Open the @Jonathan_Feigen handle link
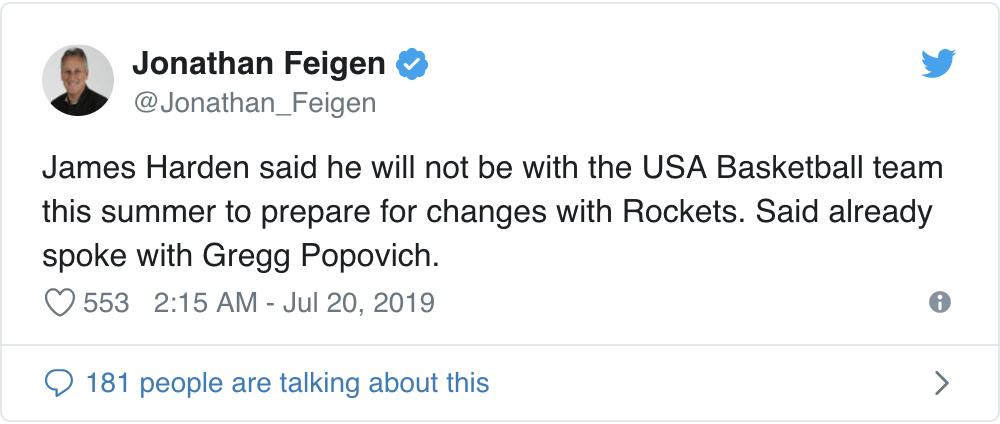1000x424 pixels. [x=254, y=102]
